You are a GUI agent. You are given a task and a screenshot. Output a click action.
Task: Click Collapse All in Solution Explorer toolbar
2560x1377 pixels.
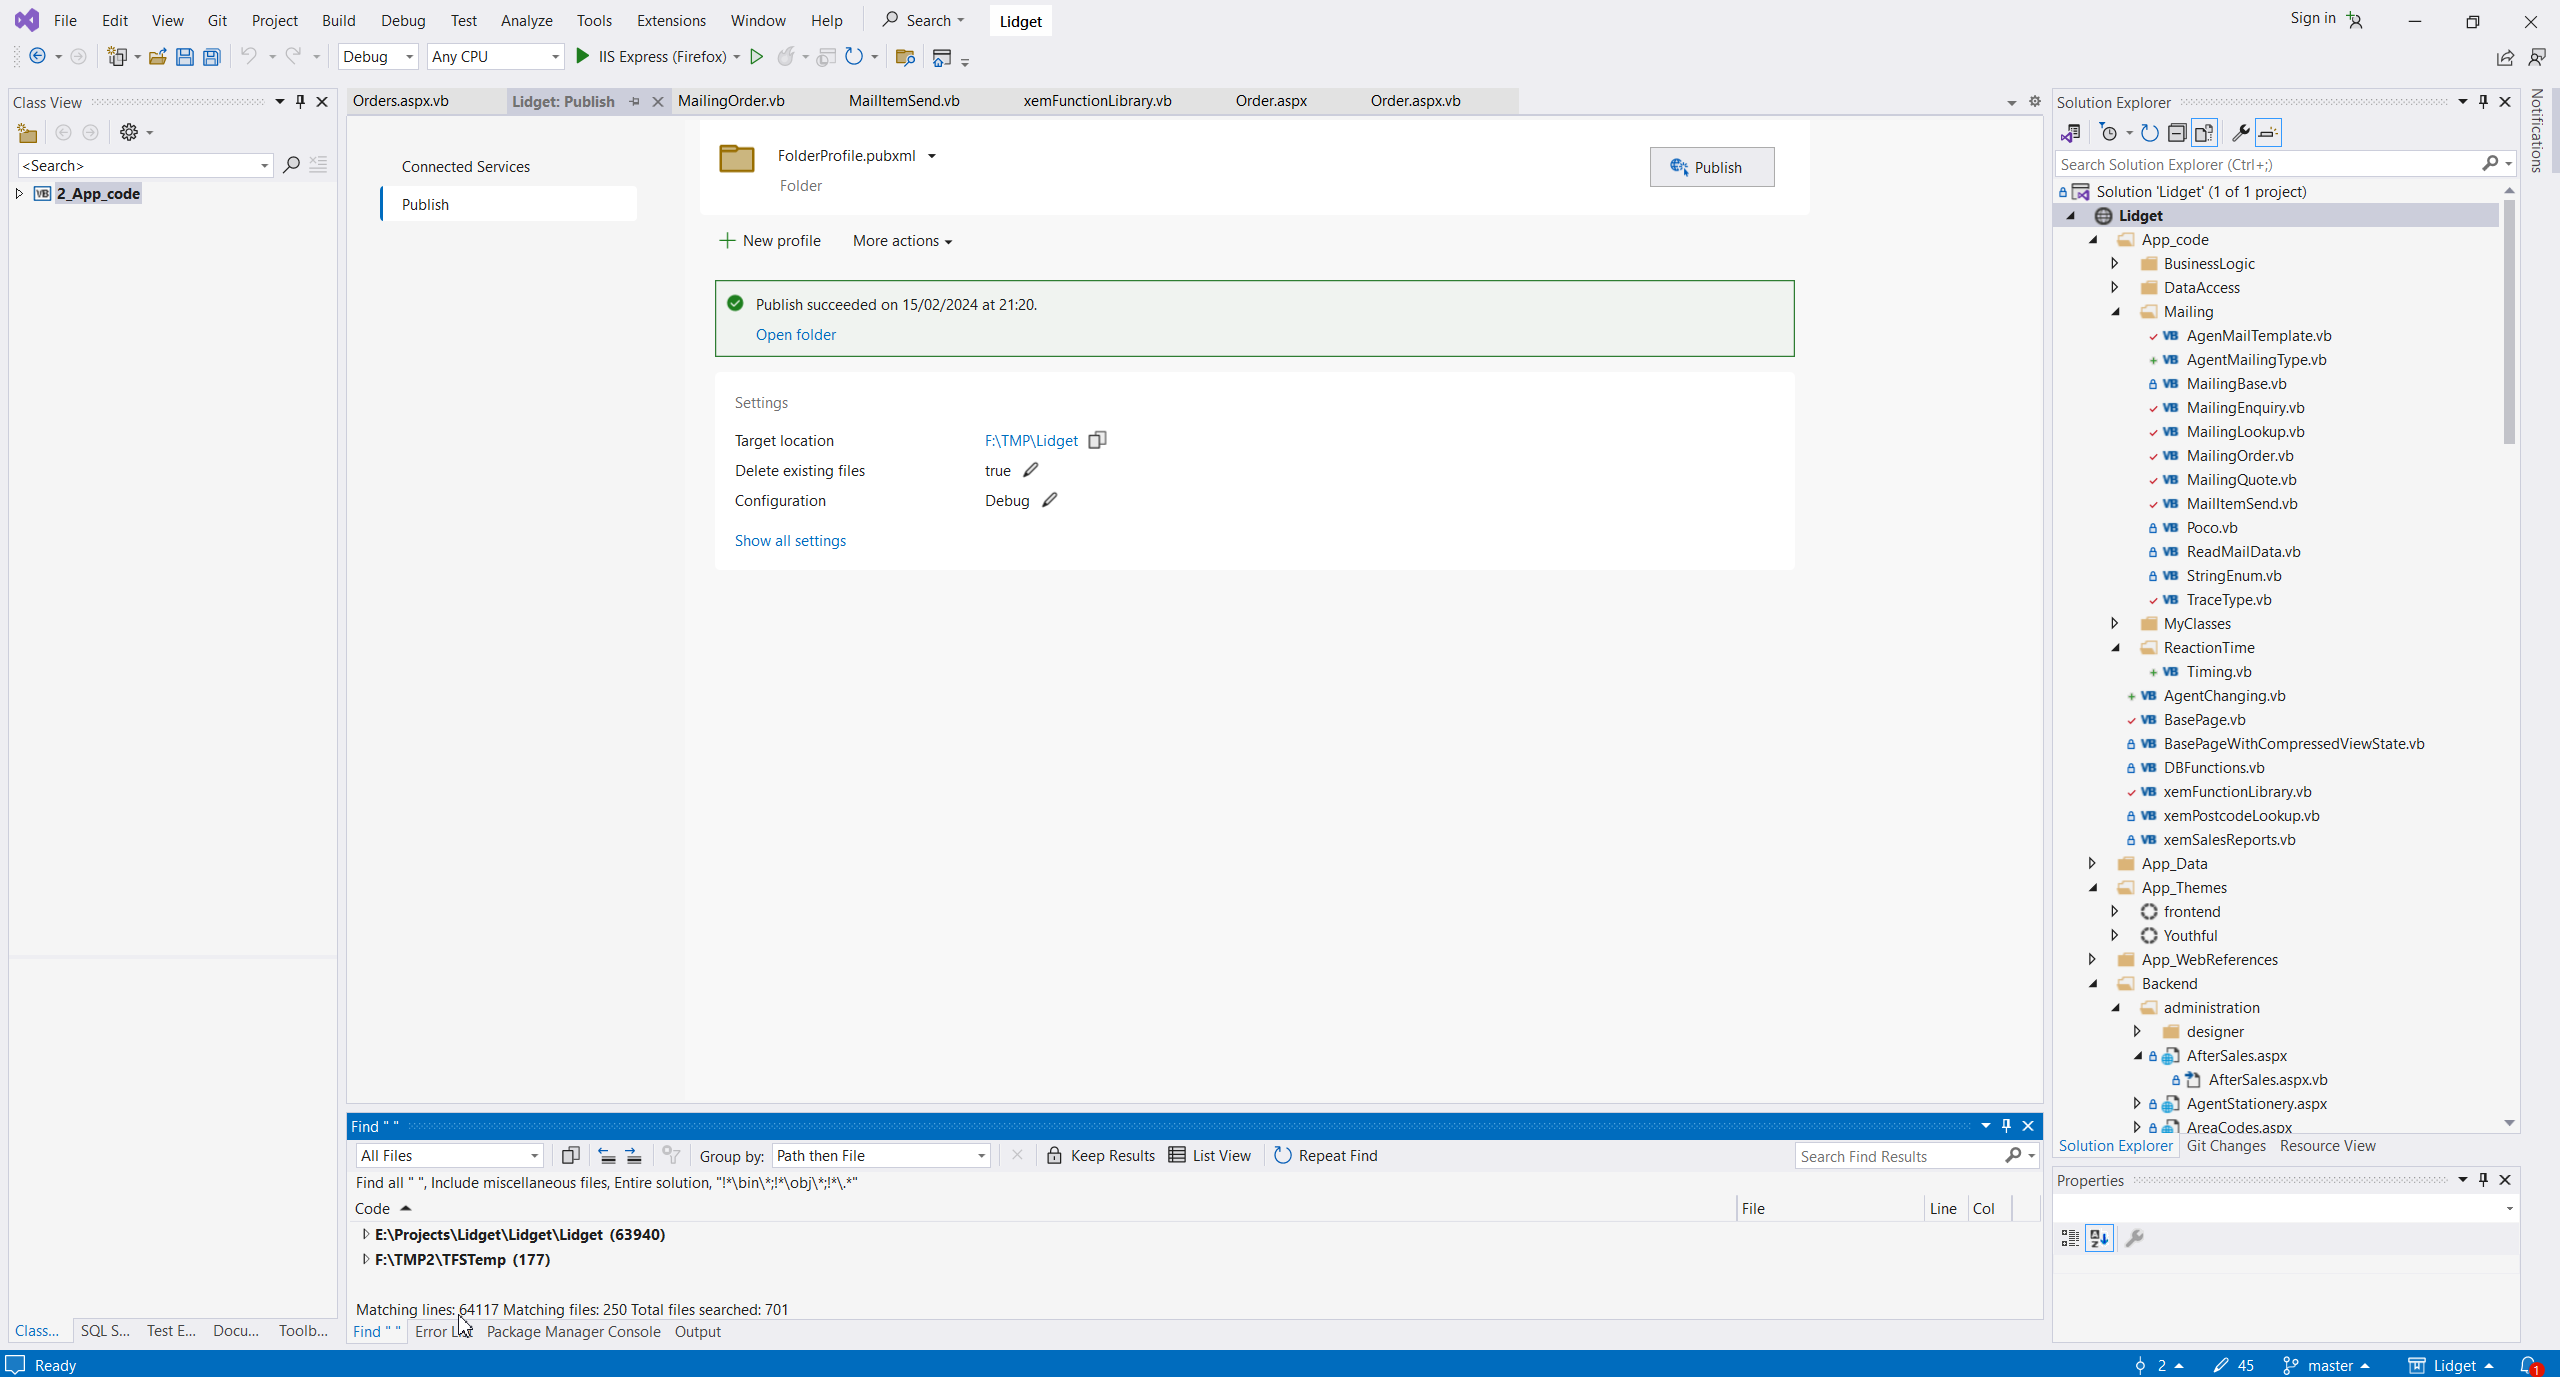click(2177, 133)
